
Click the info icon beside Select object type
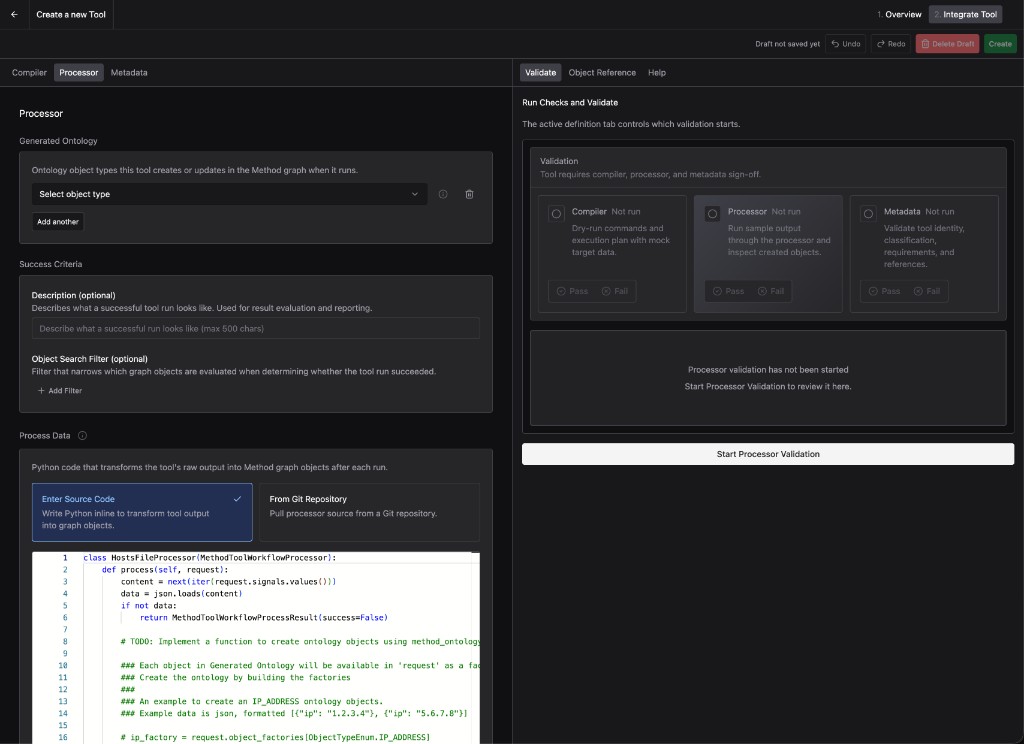click(443, 194)
